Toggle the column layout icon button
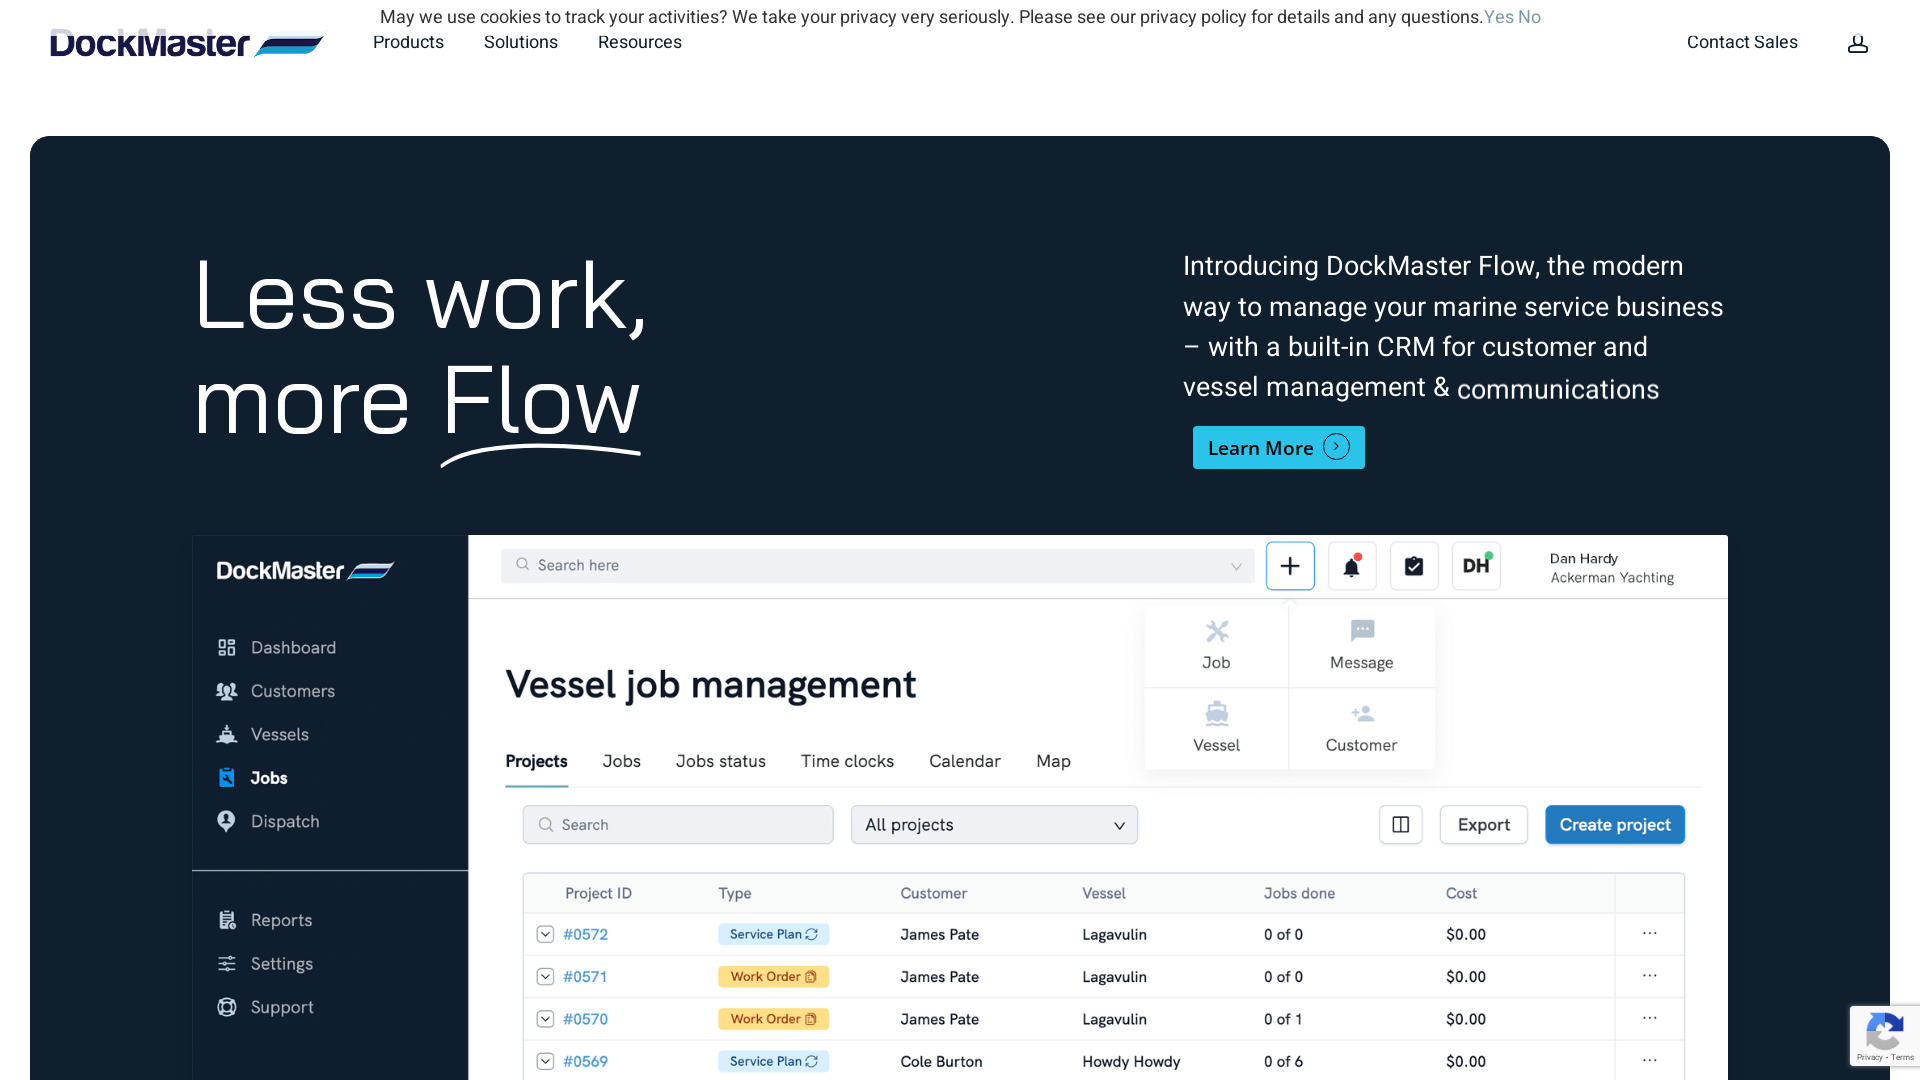The height and width of the screenshot is (1080, 1920). (x=1401, y=825)
